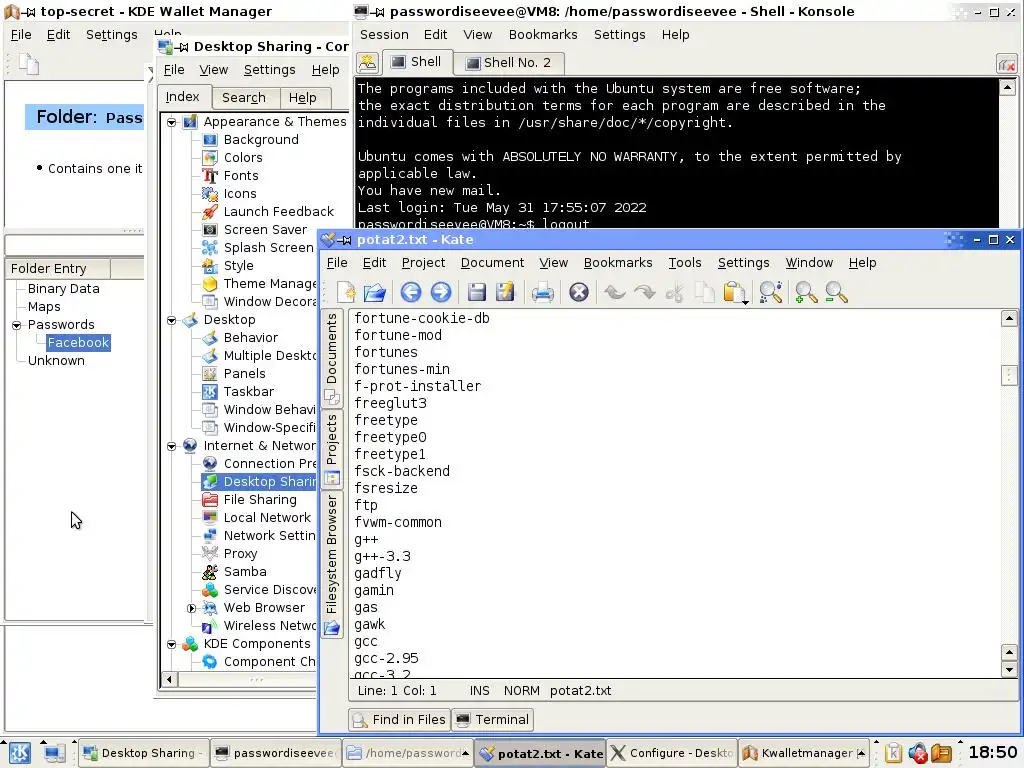The image size is (1024, 768).
Task: Collapse the Passwords folder in Wallet Manager
Action: tap(16, 325)
